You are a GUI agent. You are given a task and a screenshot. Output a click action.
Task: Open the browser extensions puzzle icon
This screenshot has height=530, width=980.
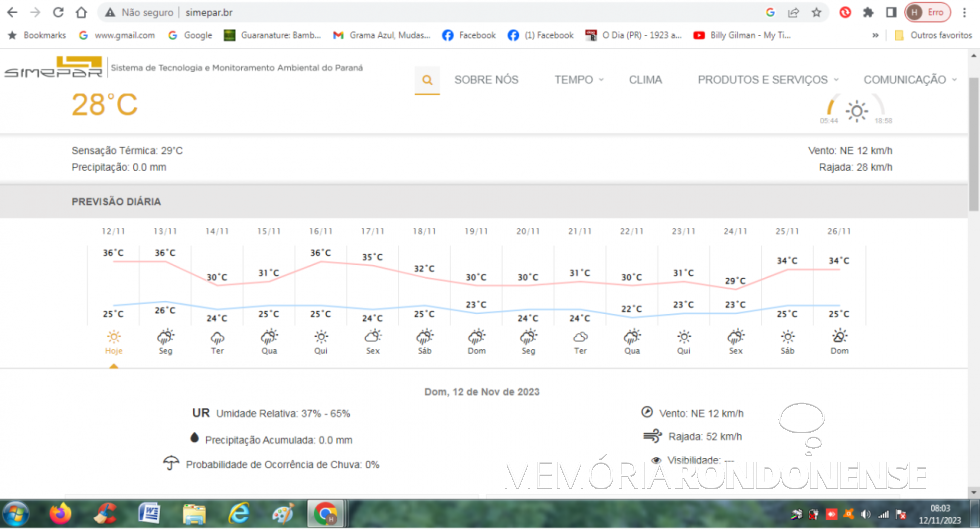point(868,13)
